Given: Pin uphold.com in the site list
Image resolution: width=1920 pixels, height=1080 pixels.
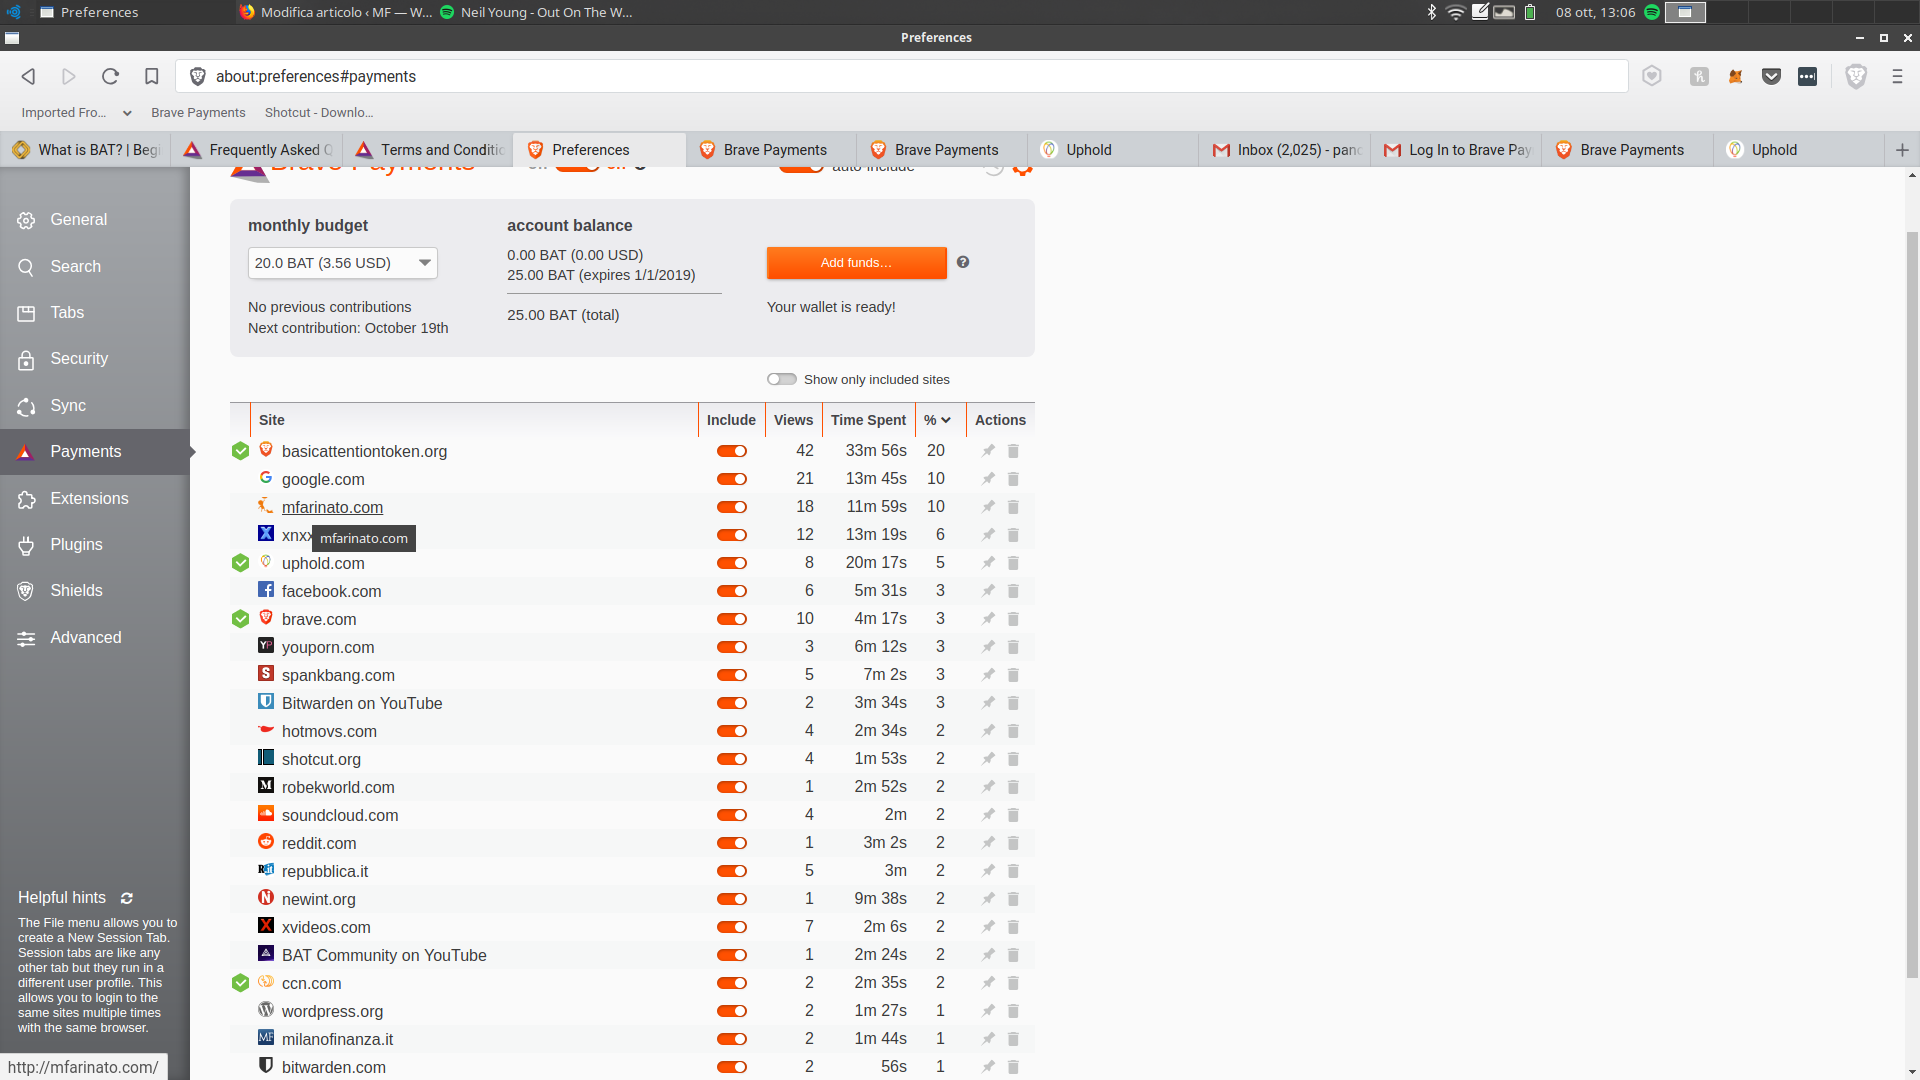Looking at the screenshot, I should click(x=988, y=563).
